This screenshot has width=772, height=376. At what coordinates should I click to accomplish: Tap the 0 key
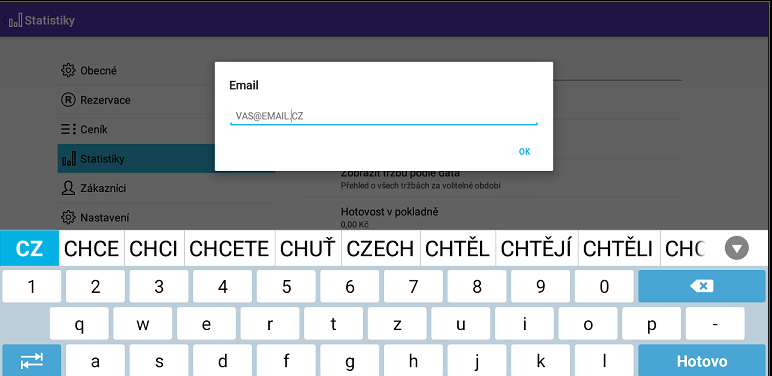(604, 286)
